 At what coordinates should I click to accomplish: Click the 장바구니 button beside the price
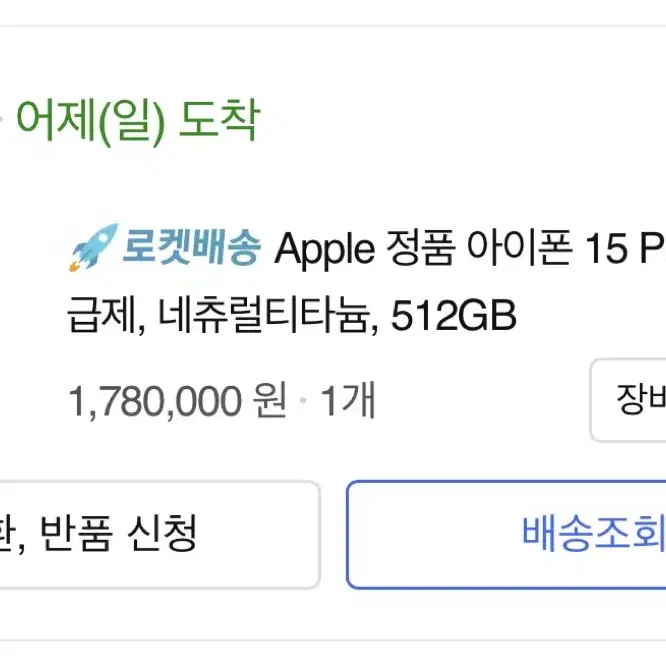click(628, 400)
